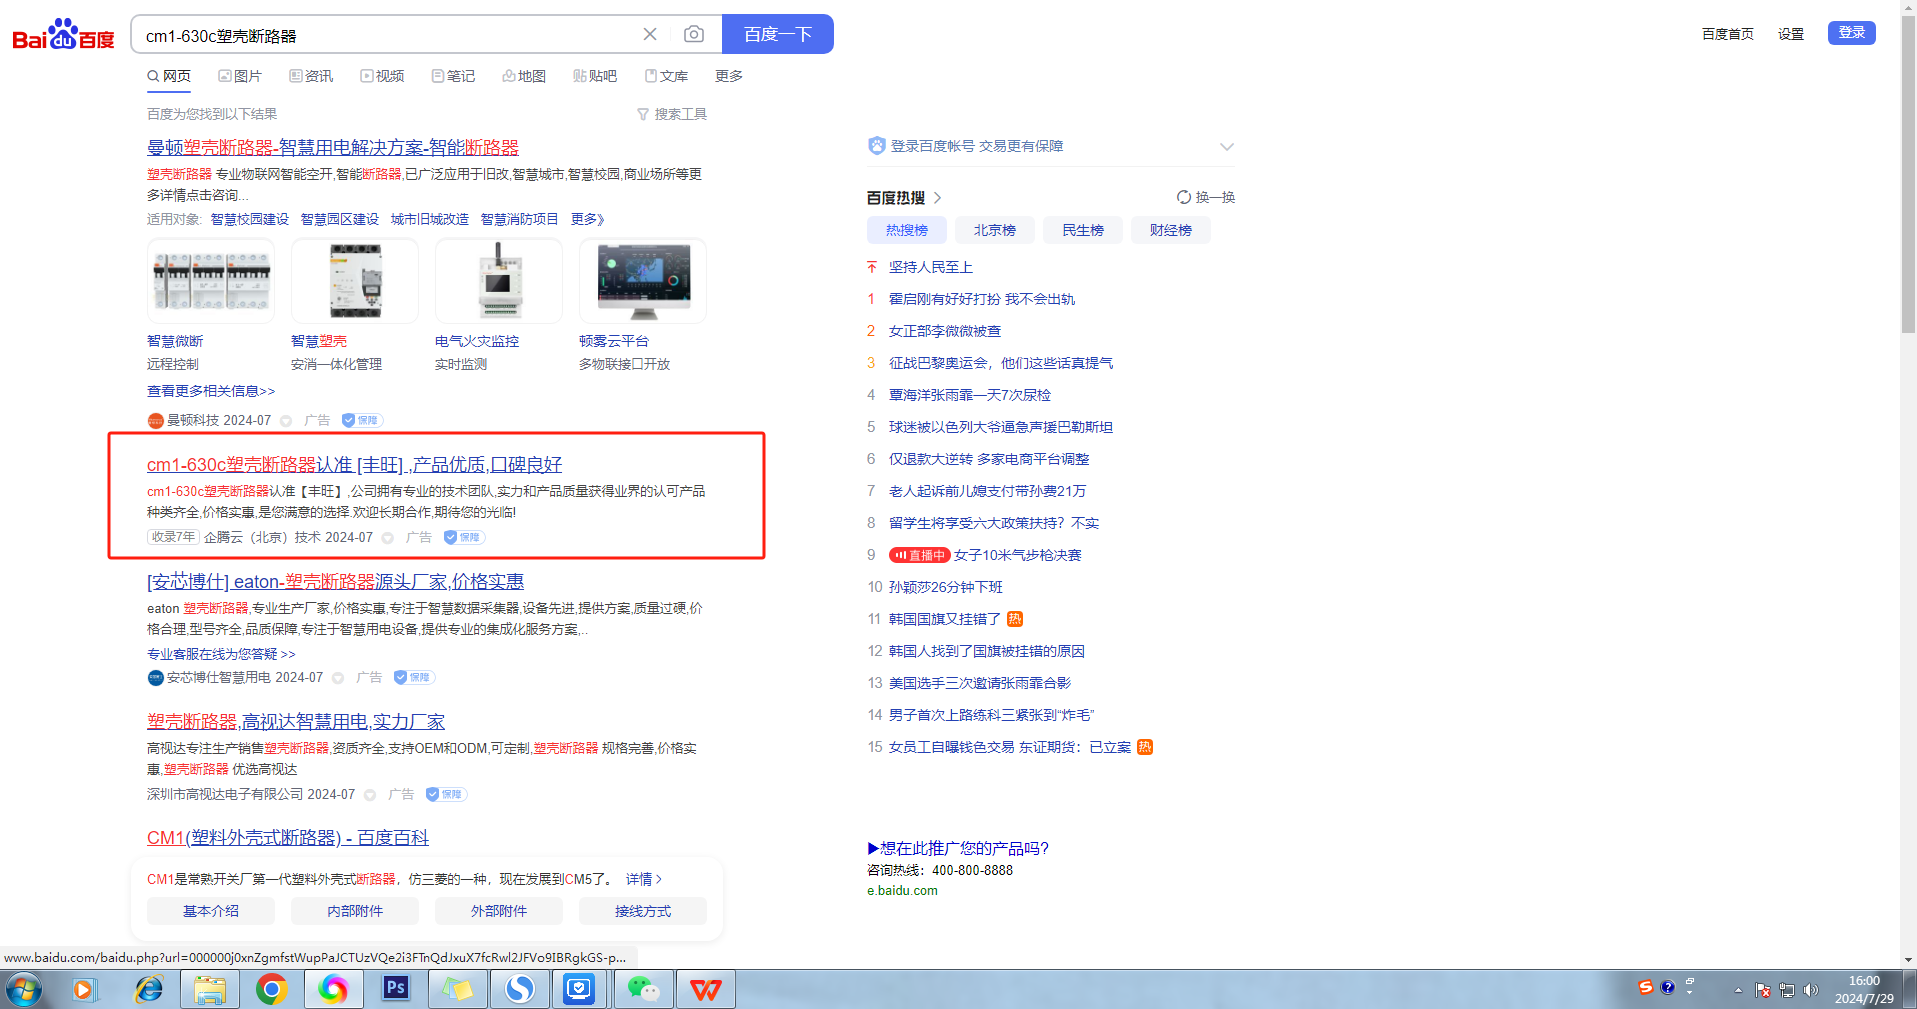Open the 搜索工具 filter options
1917x1009 pixels.
pyautogui.click(x=672, y=114)
